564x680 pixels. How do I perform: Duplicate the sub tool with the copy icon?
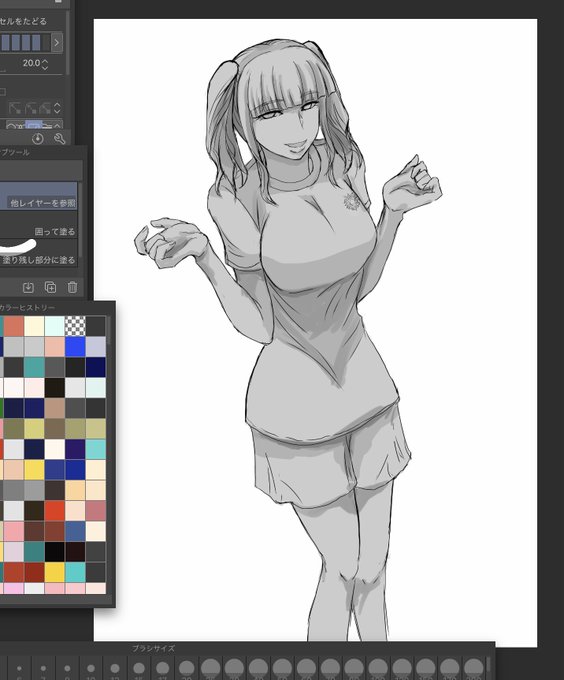pyautogui.click(x=50, y=287)
